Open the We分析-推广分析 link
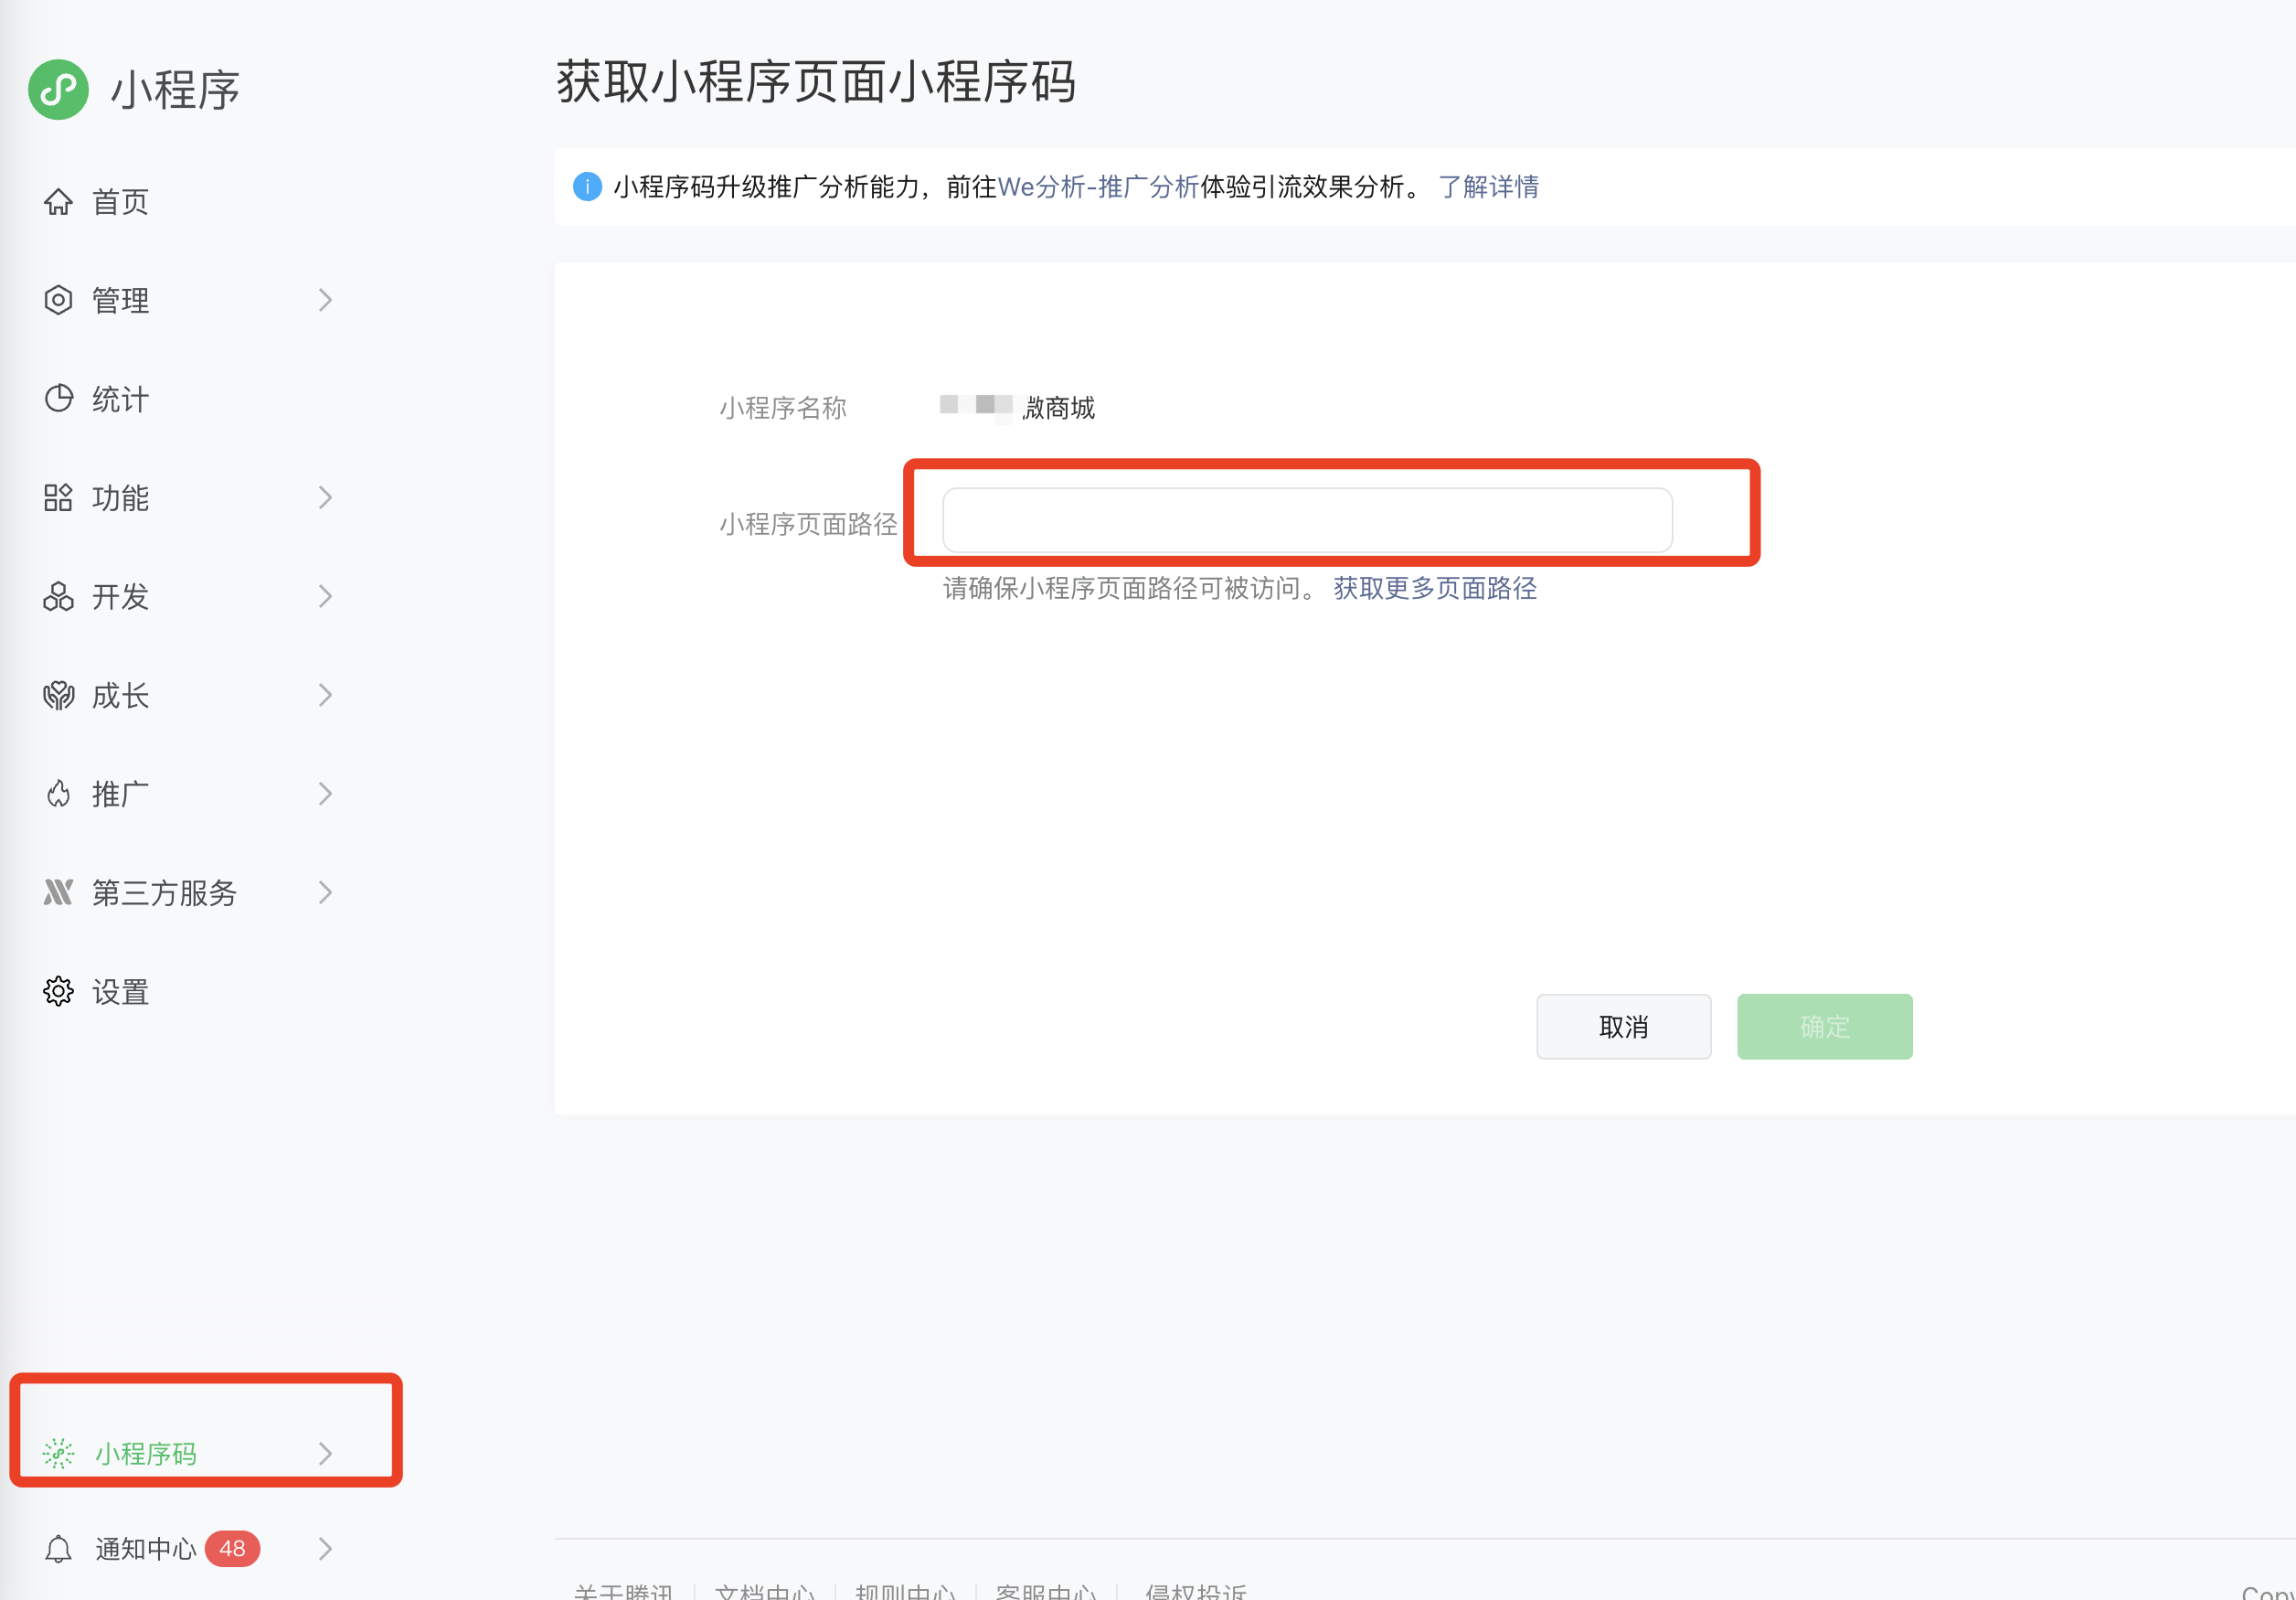This screenshot has width=2296, height=1600. (x=1098, y=187)
